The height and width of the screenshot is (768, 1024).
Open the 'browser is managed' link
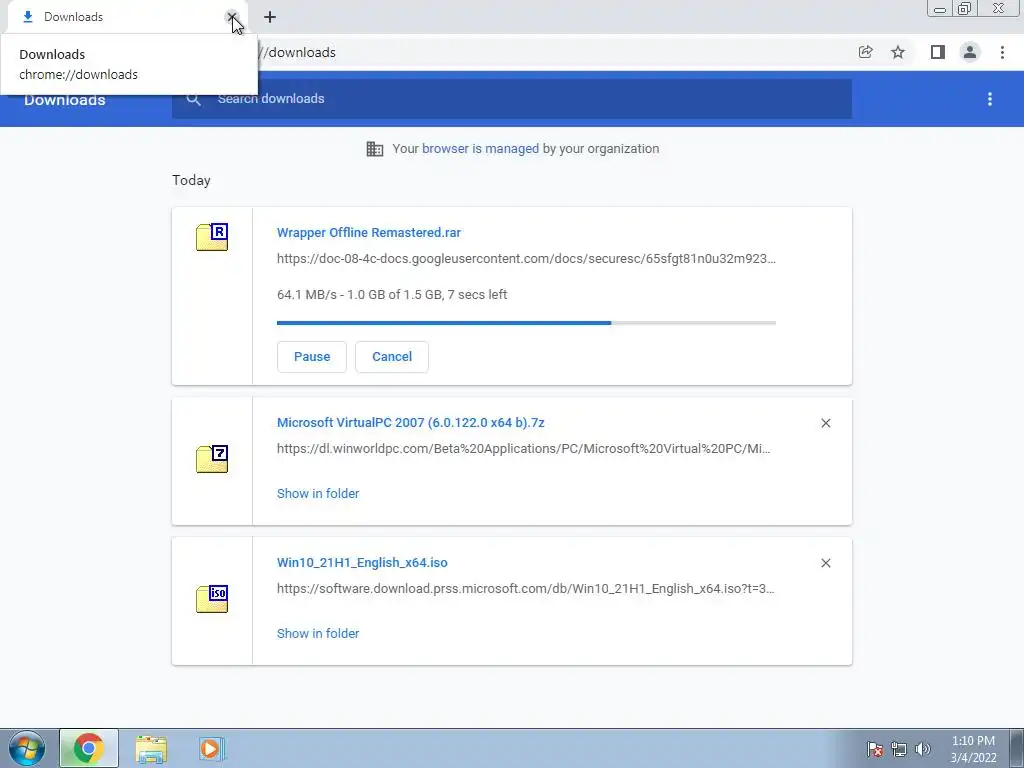coord(481,148)
